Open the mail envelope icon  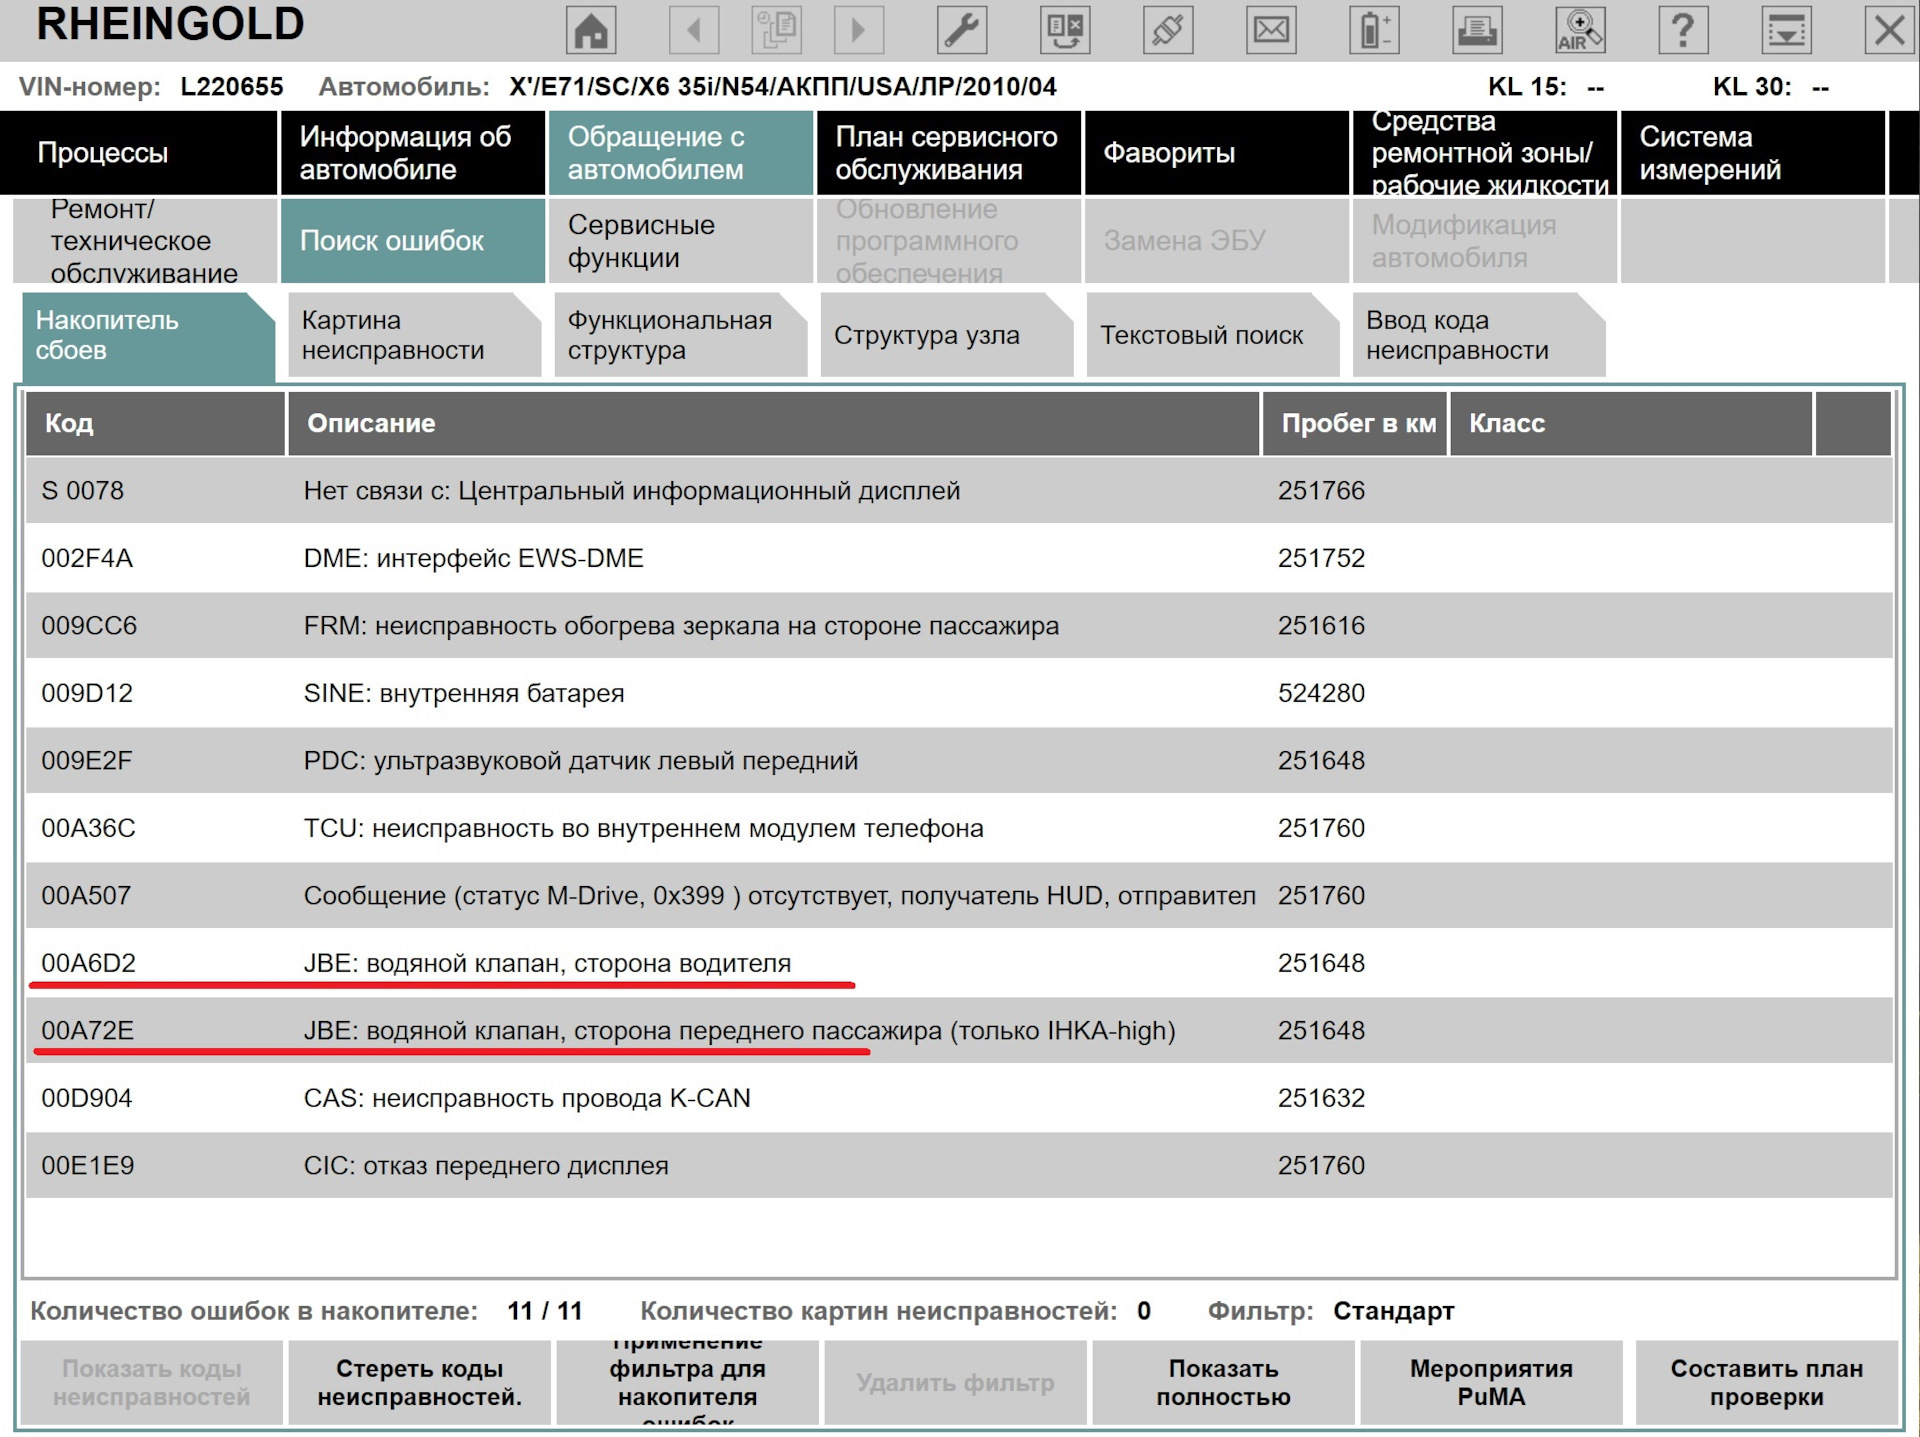click(1271, 30)
